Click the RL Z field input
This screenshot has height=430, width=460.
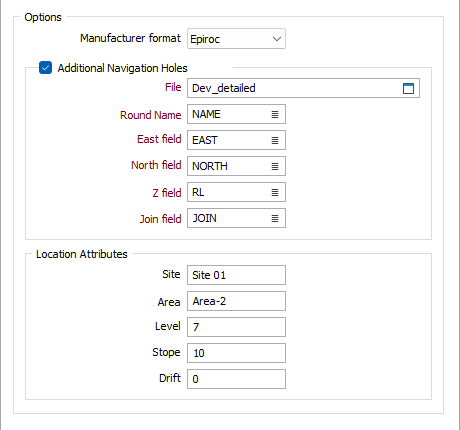point(229,192)
